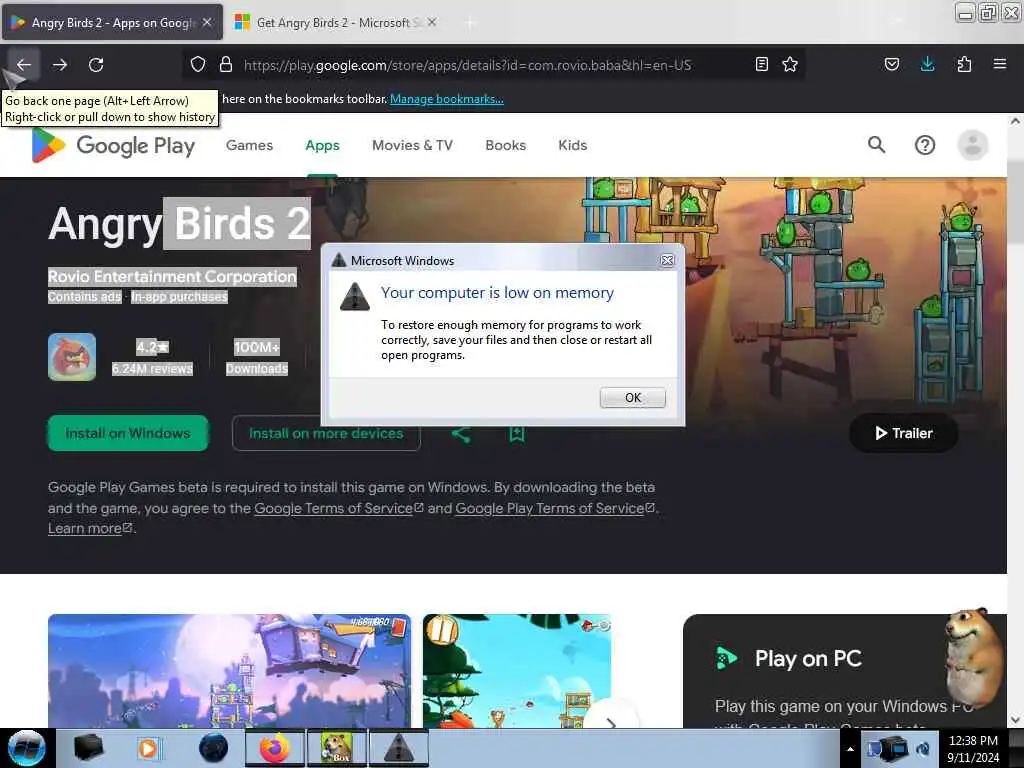Share the Angry Birds 2 app

(x=461, y=434)
